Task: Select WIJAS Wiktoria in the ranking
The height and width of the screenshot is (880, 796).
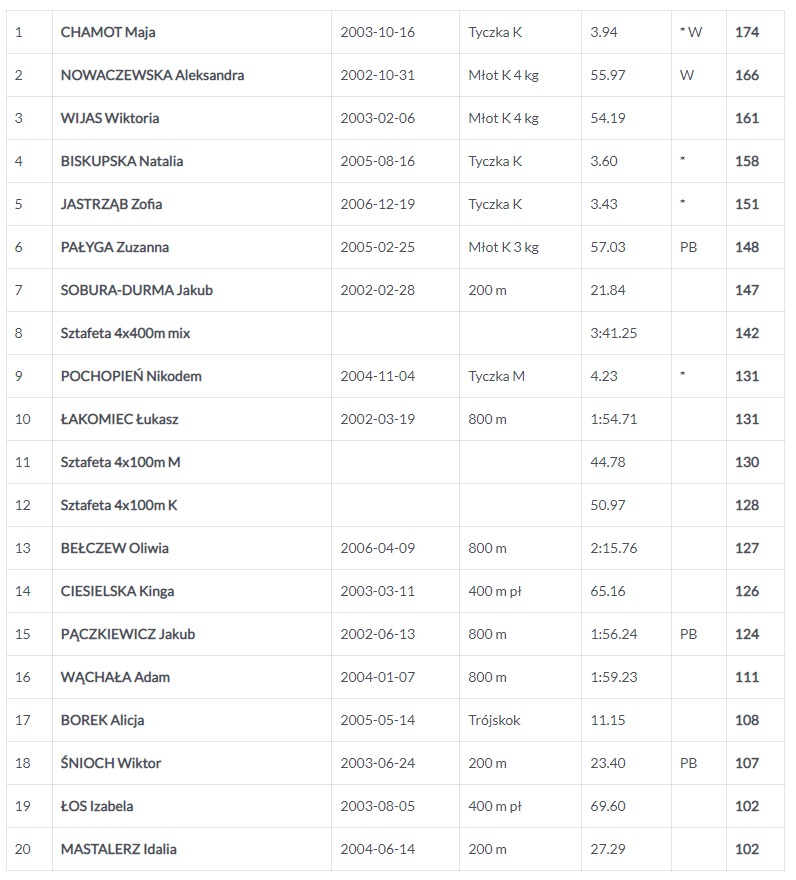Action: [x=110, y=118]
